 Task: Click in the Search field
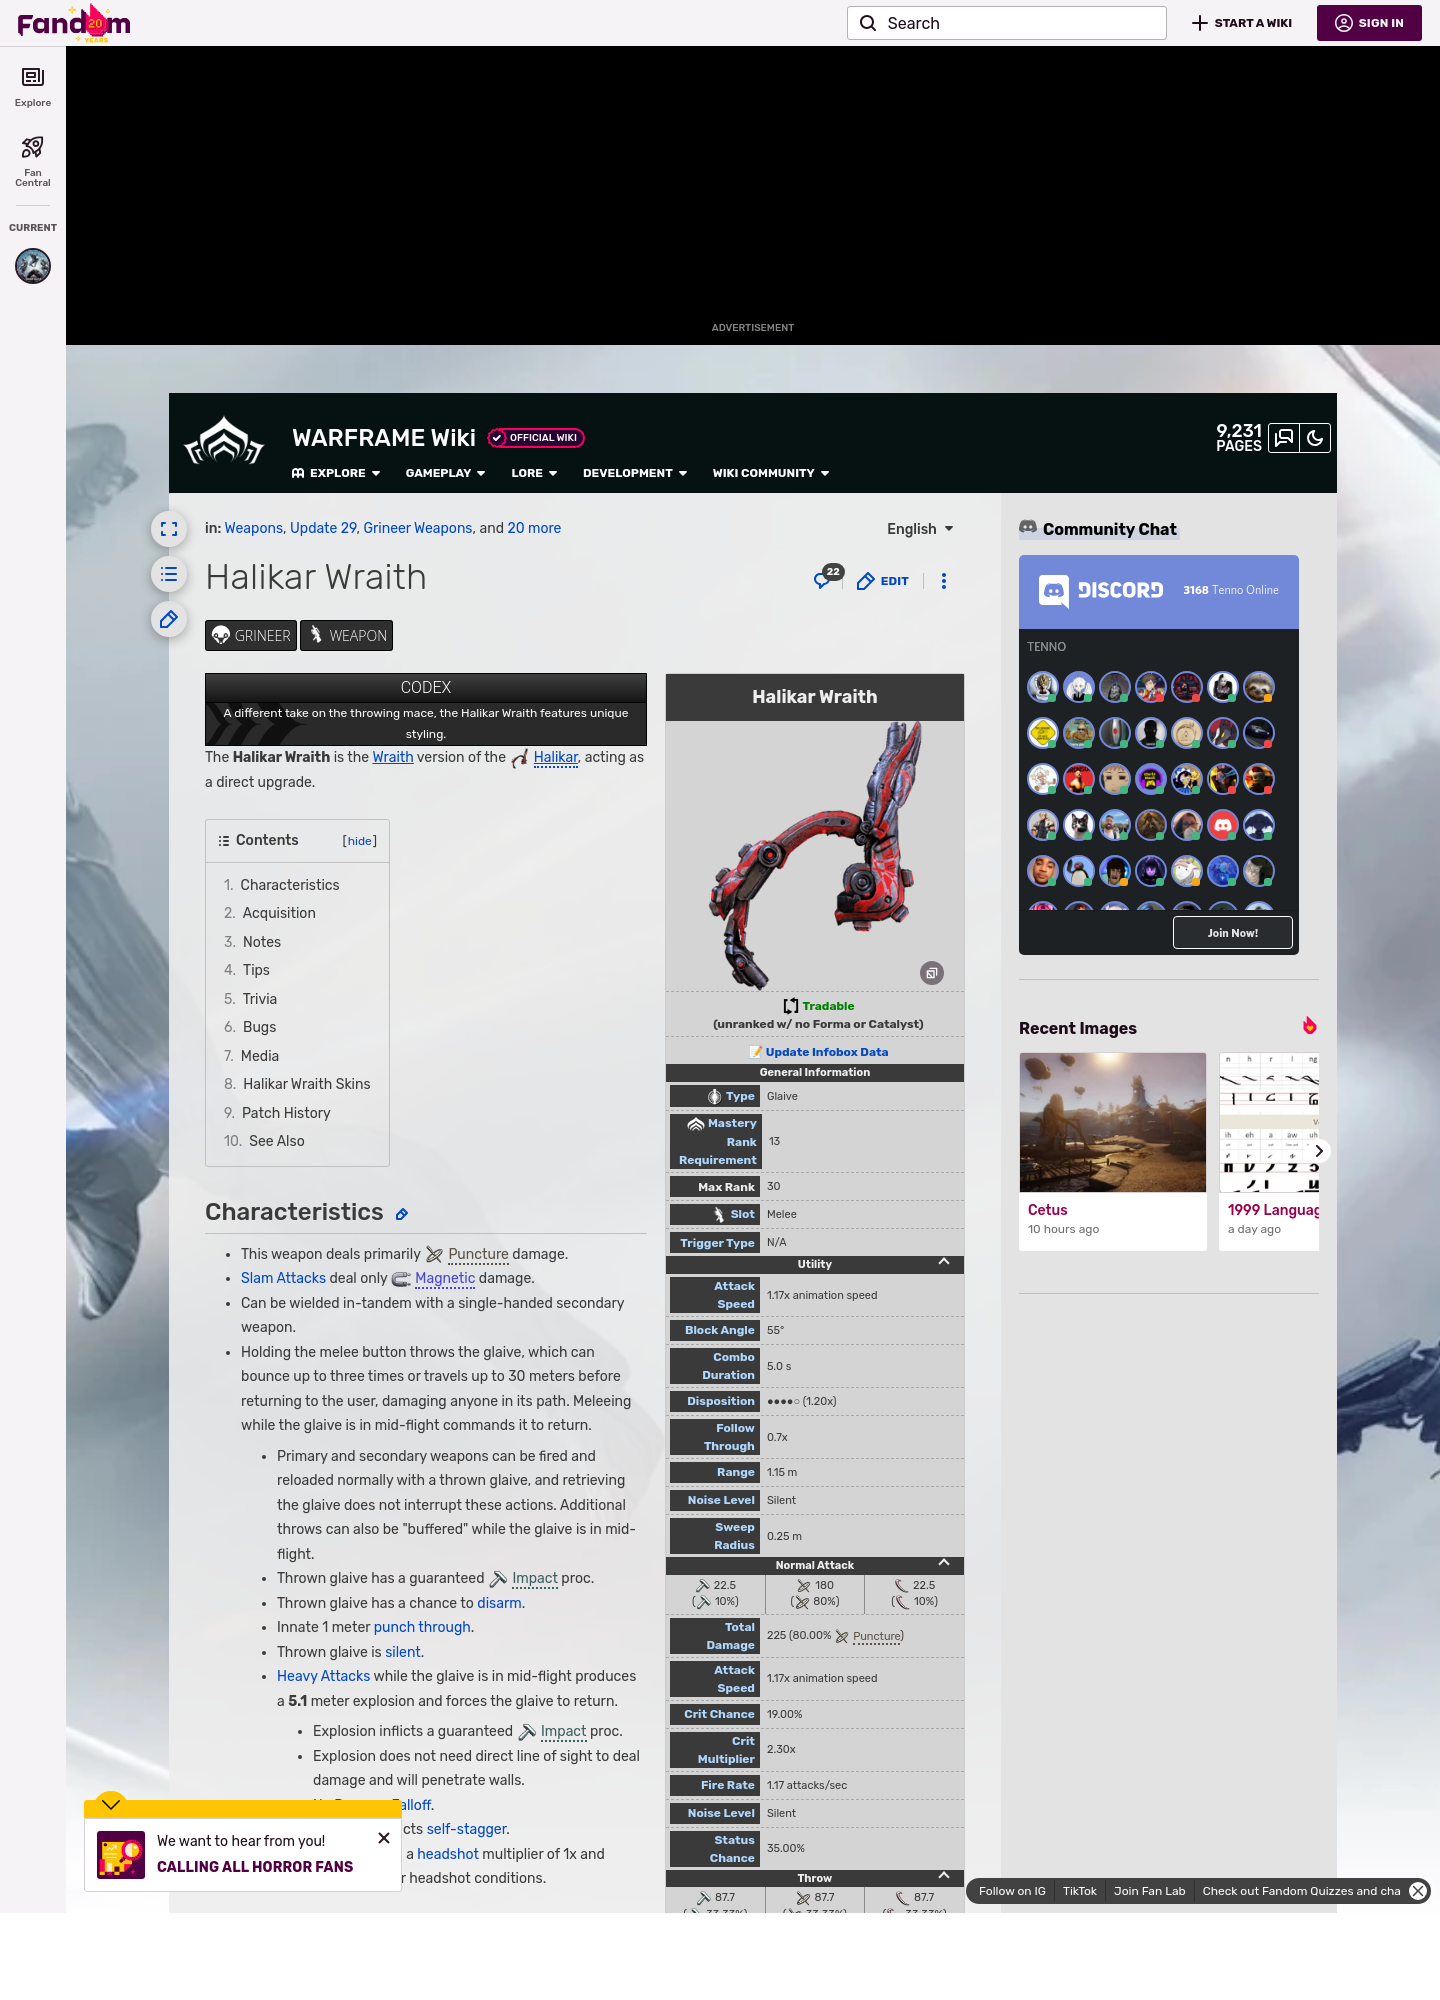point(1007,23)
